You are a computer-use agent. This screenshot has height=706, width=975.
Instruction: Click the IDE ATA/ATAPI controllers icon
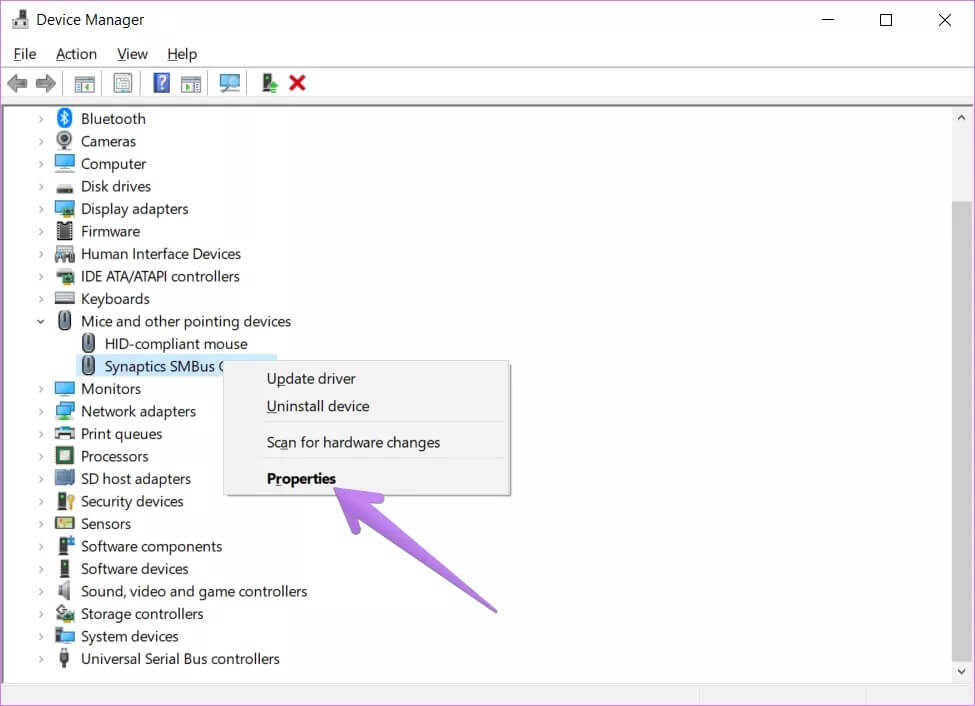click(65, 276)
